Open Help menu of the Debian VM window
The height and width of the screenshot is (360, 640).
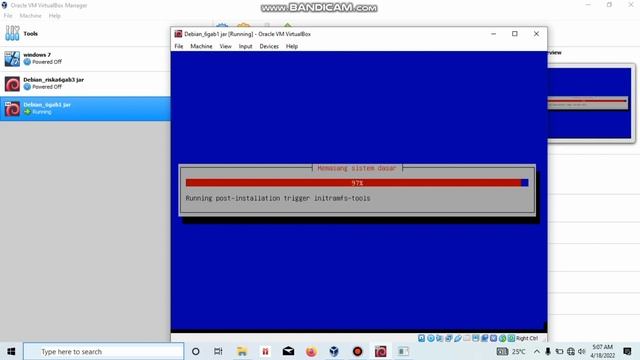coord(291,46)
